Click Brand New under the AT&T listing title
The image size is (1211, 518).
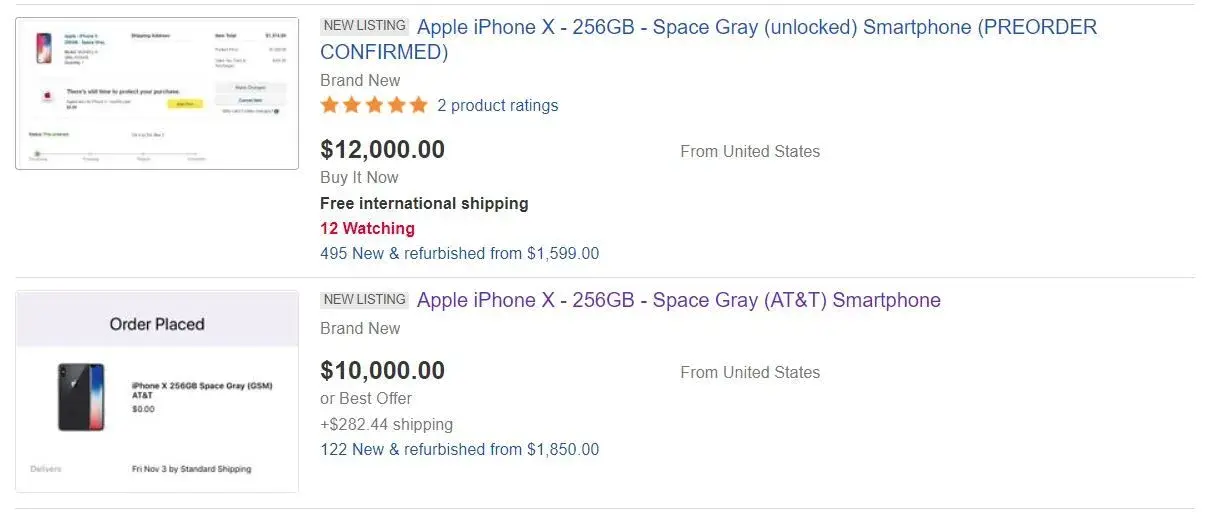click(360, 328)
